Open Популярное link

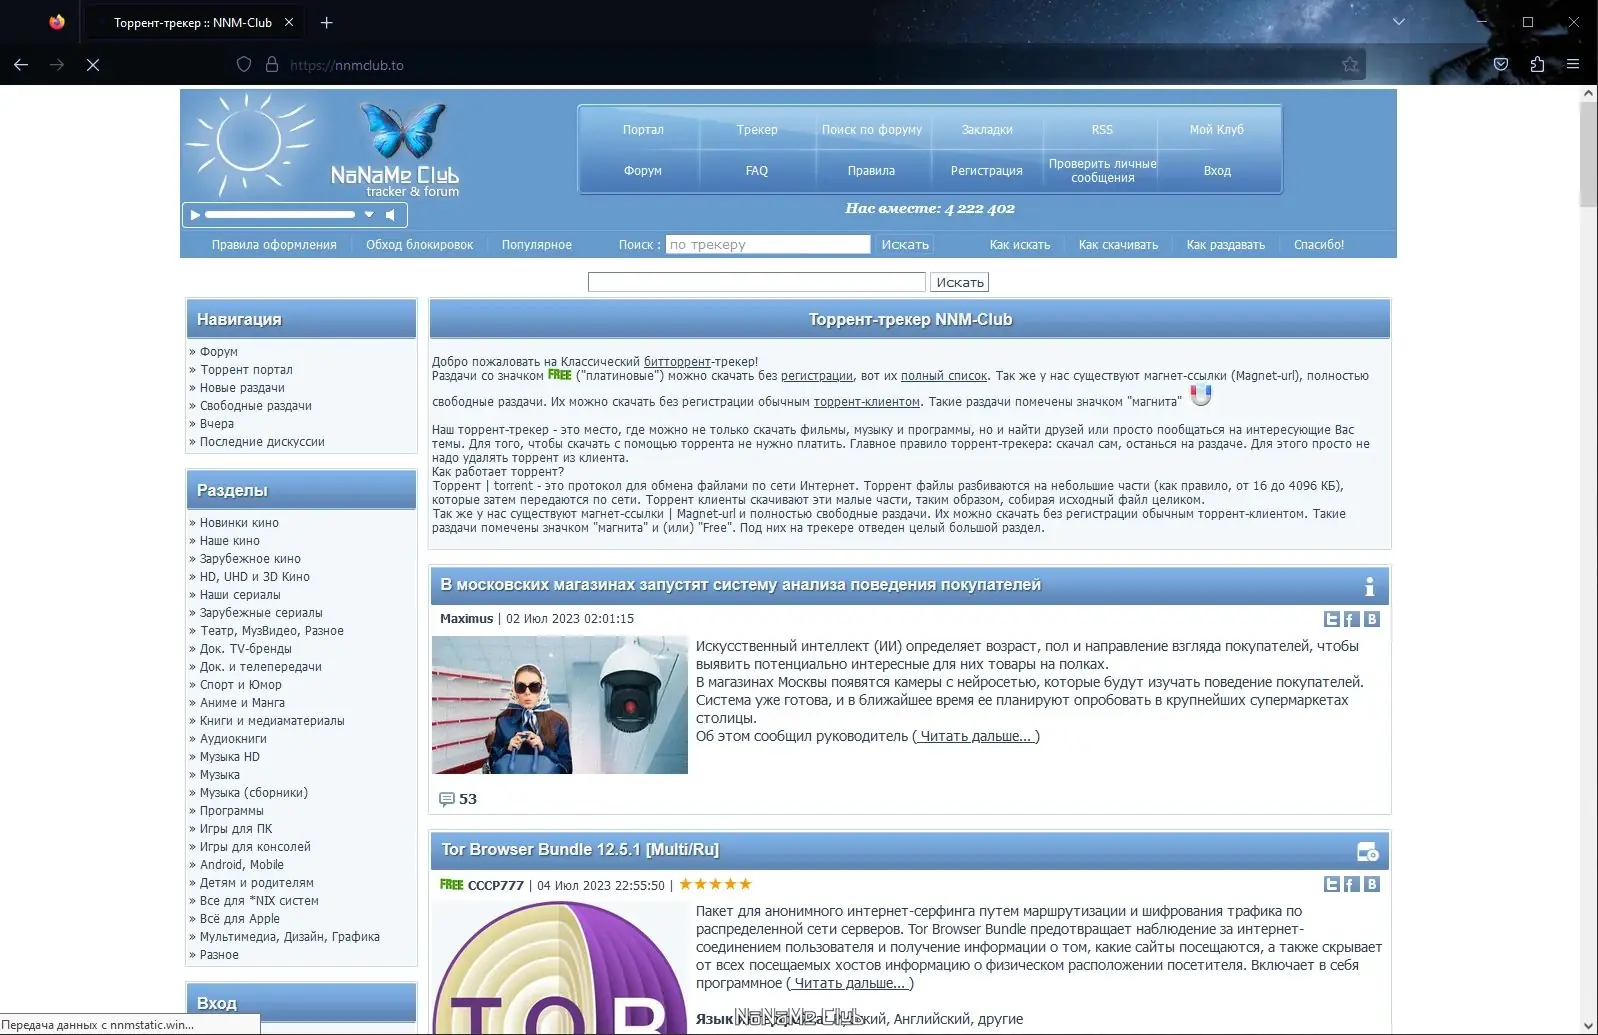[x=537, y=245]
